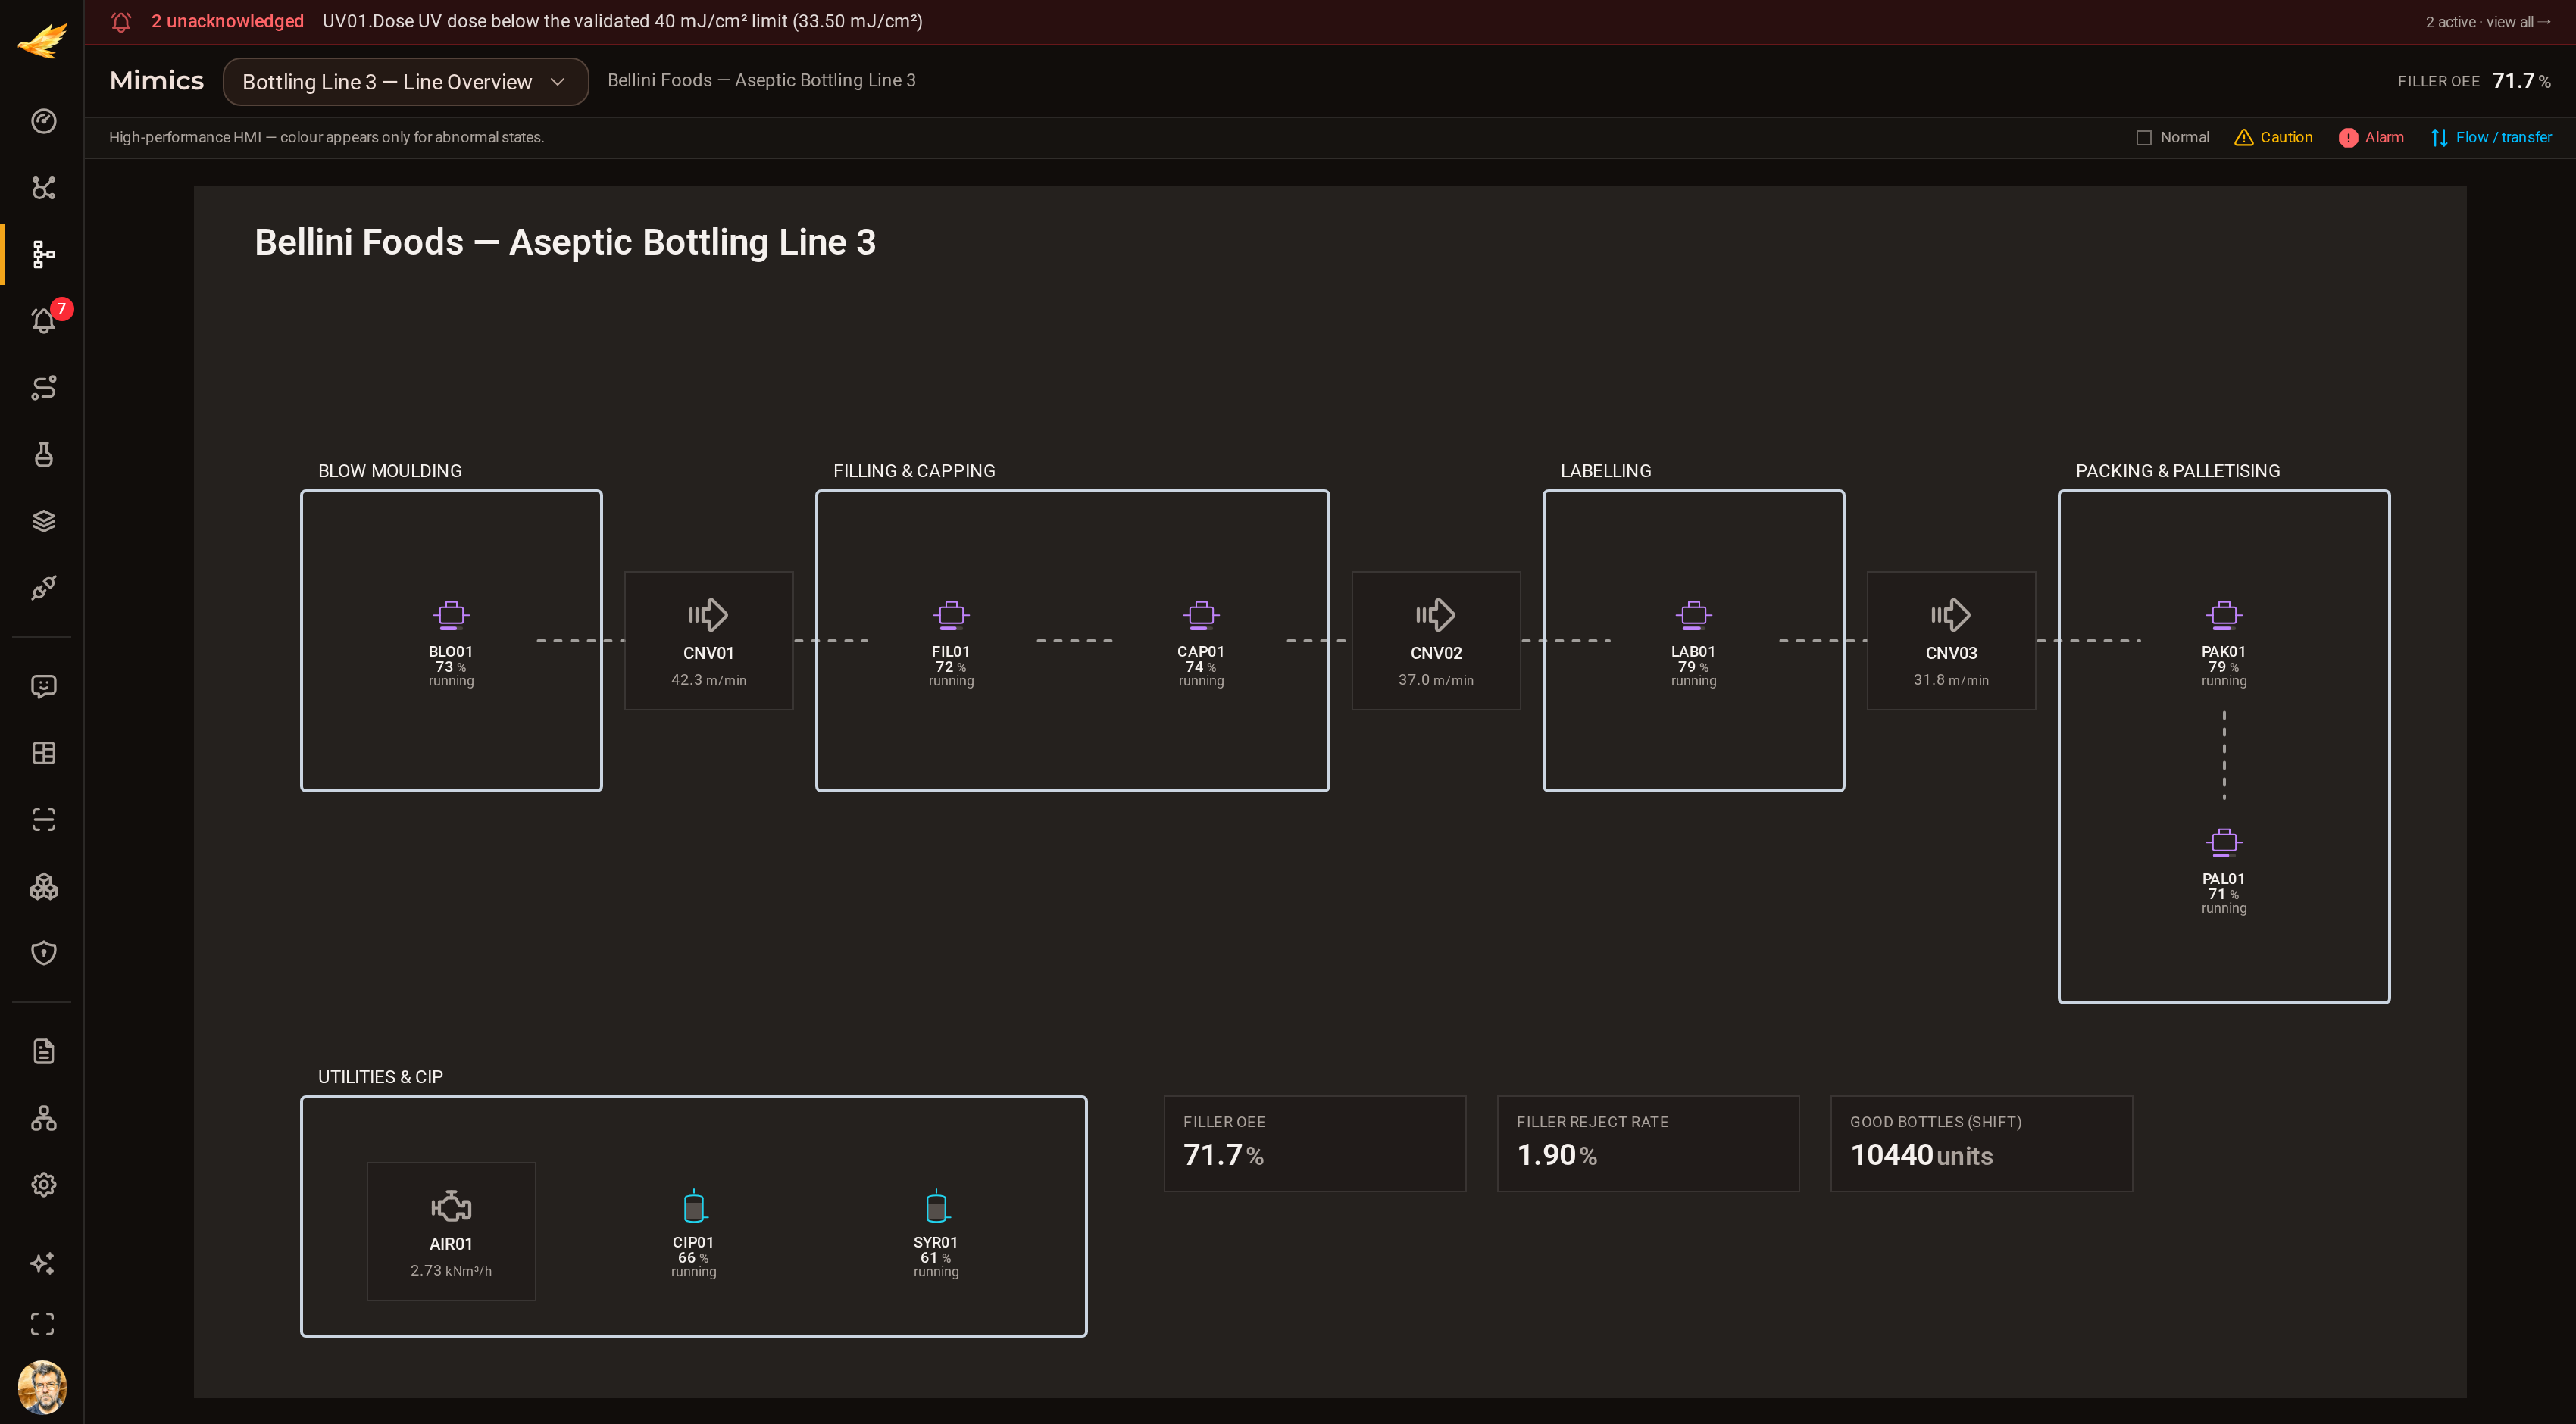Screen dimensions: 2576x1424
Task: Click the CNV03 speed value 31.8 m/min
Action: click(1951, 680)
